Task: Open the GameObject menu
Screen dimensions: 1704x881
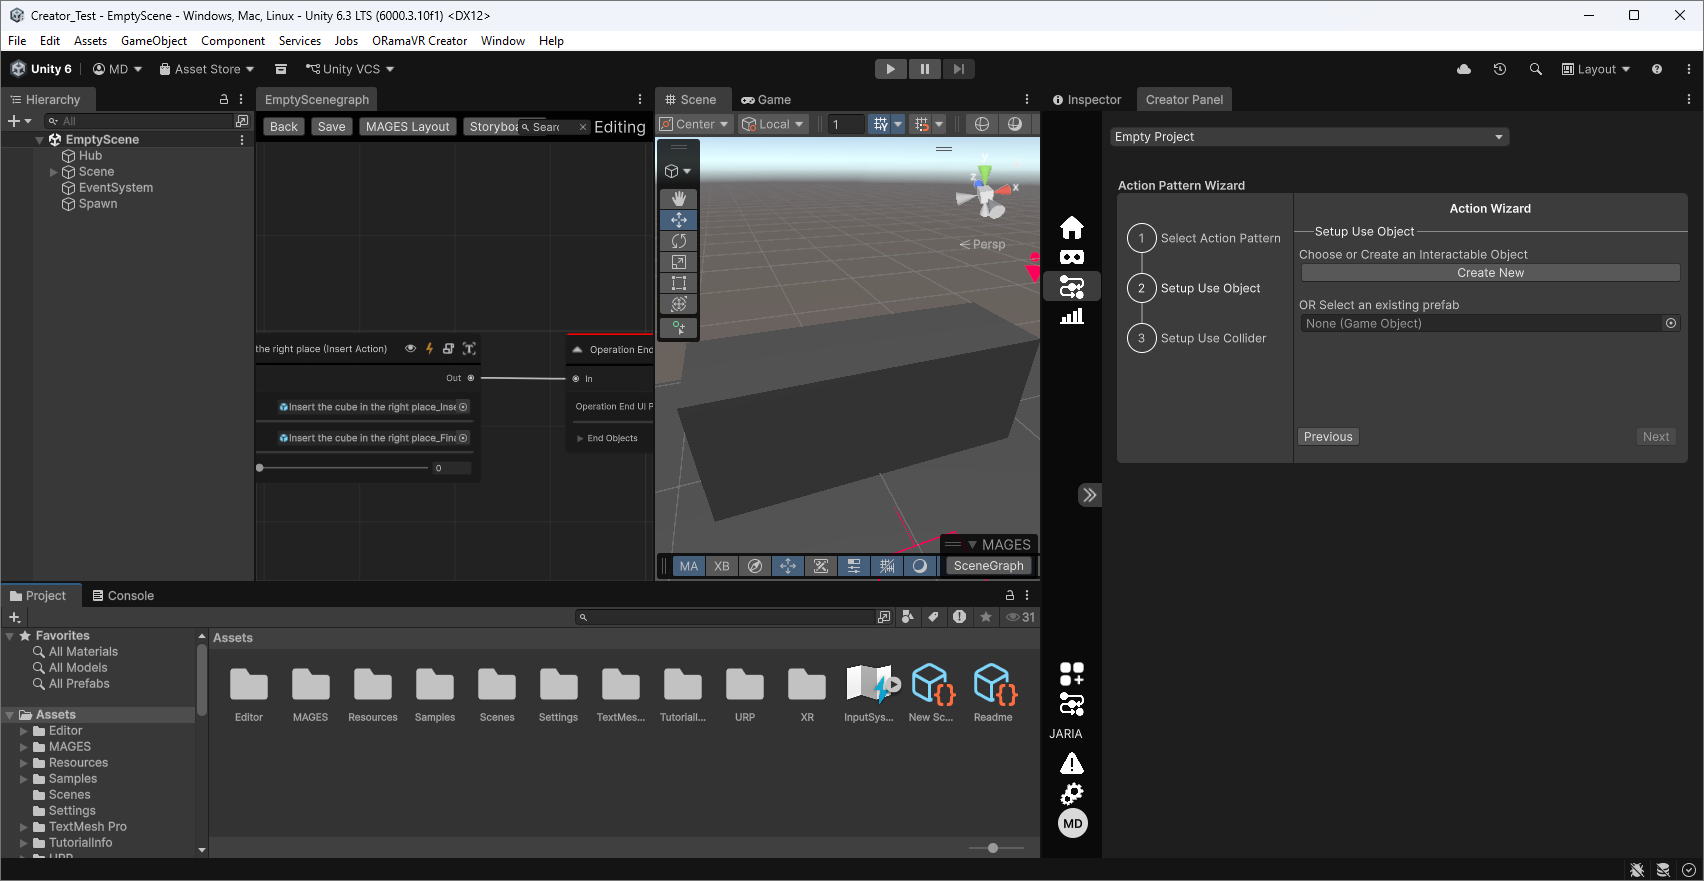Action: [154, 41]
